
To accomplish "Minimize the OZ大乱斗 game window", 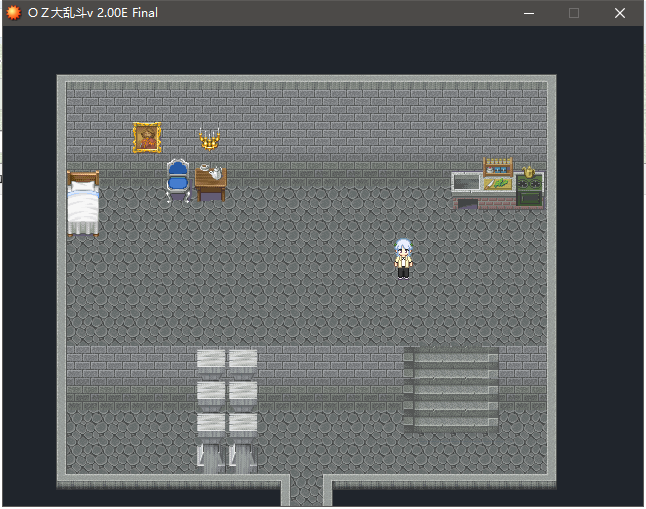I will [x=529, y=13].
